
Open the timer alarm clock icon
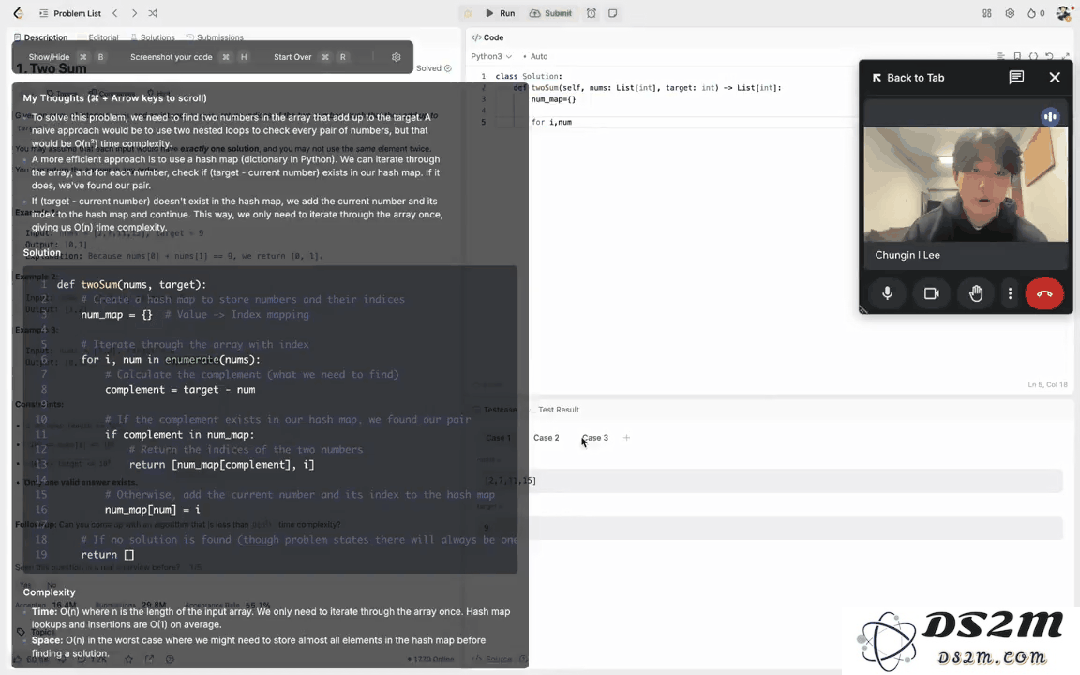(x=591, y=13)
